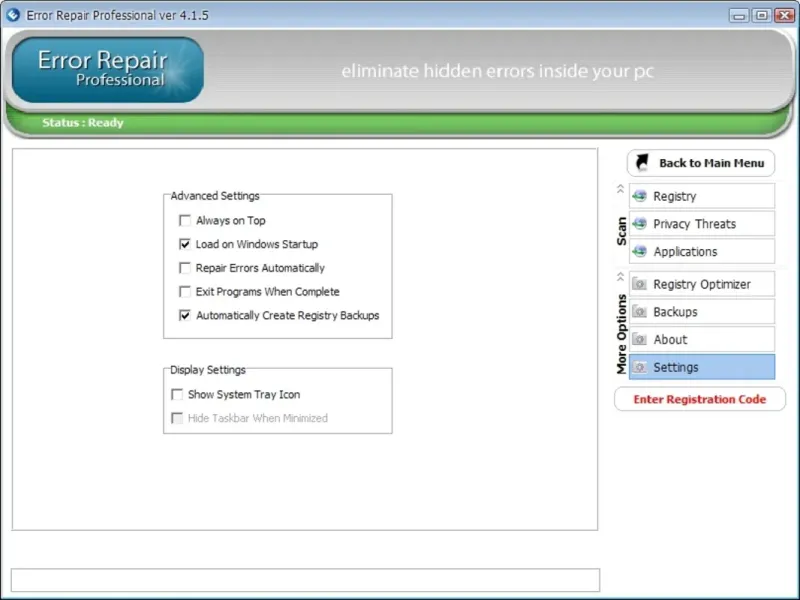Check Show System Tray Icon
This screenshot has width=800, height=600.
(177, 394)
